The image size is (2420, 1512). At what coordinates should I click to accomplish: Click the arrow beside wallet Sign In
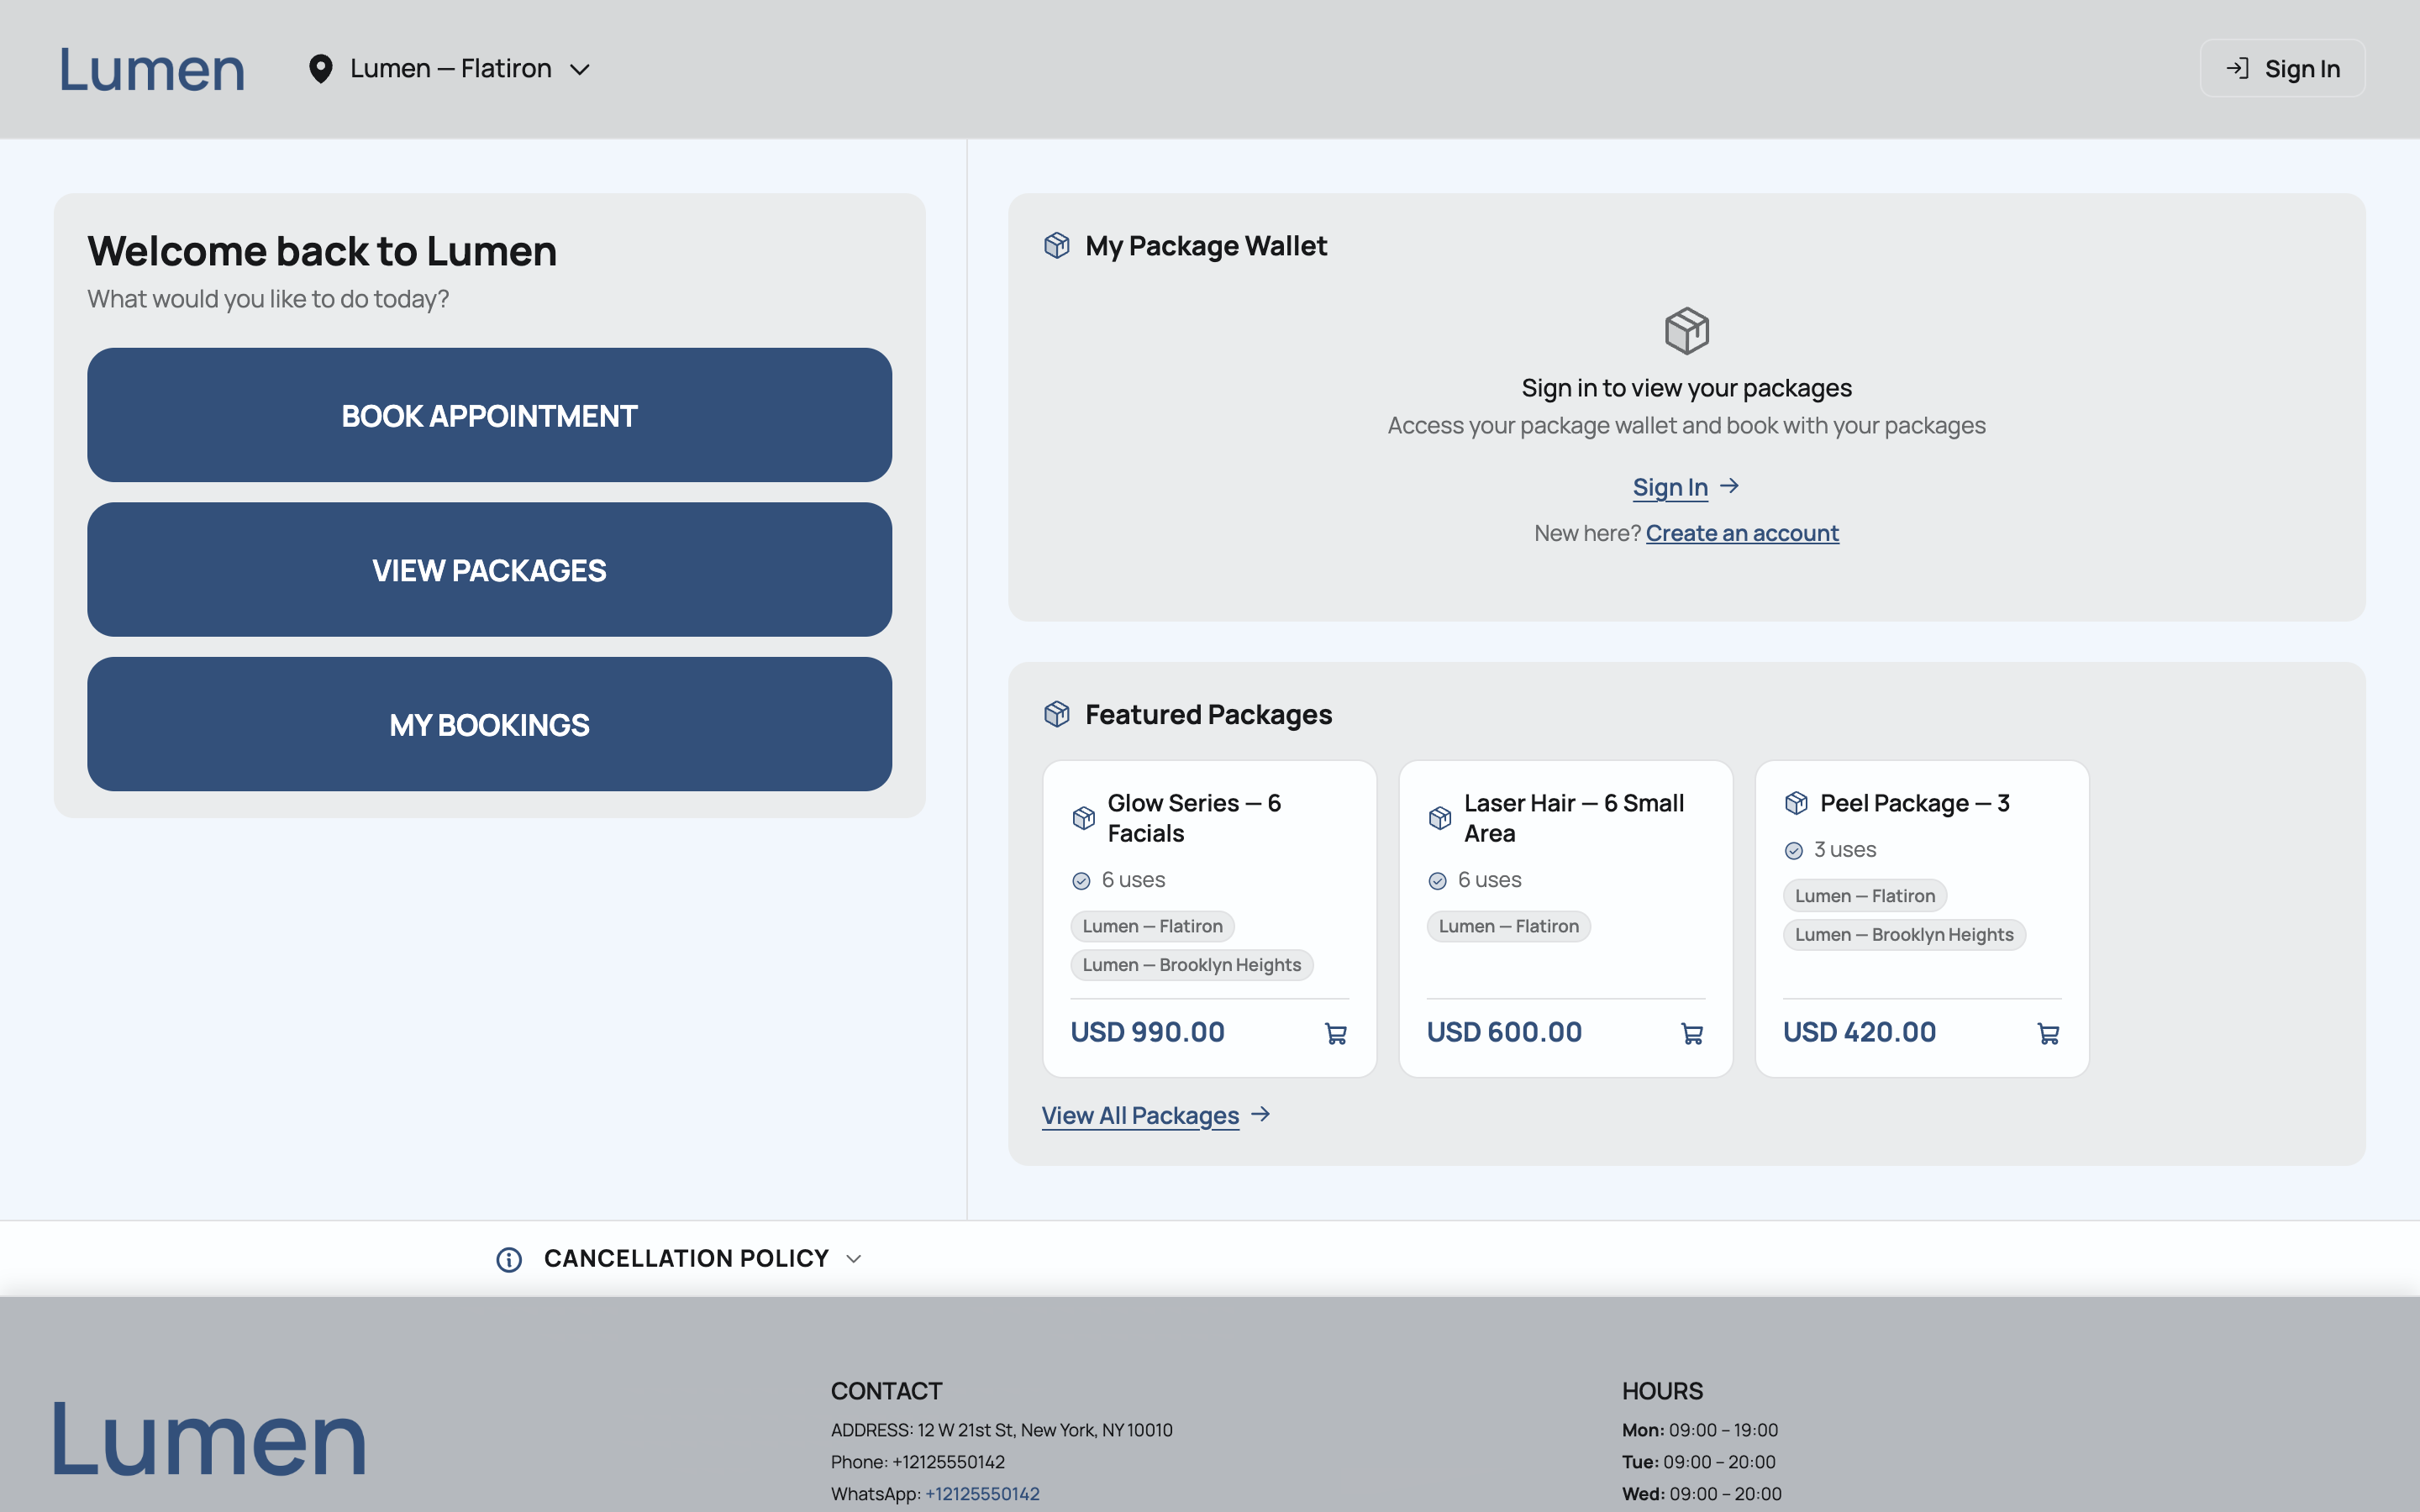pyautogui.click(x=1730, y=486)
